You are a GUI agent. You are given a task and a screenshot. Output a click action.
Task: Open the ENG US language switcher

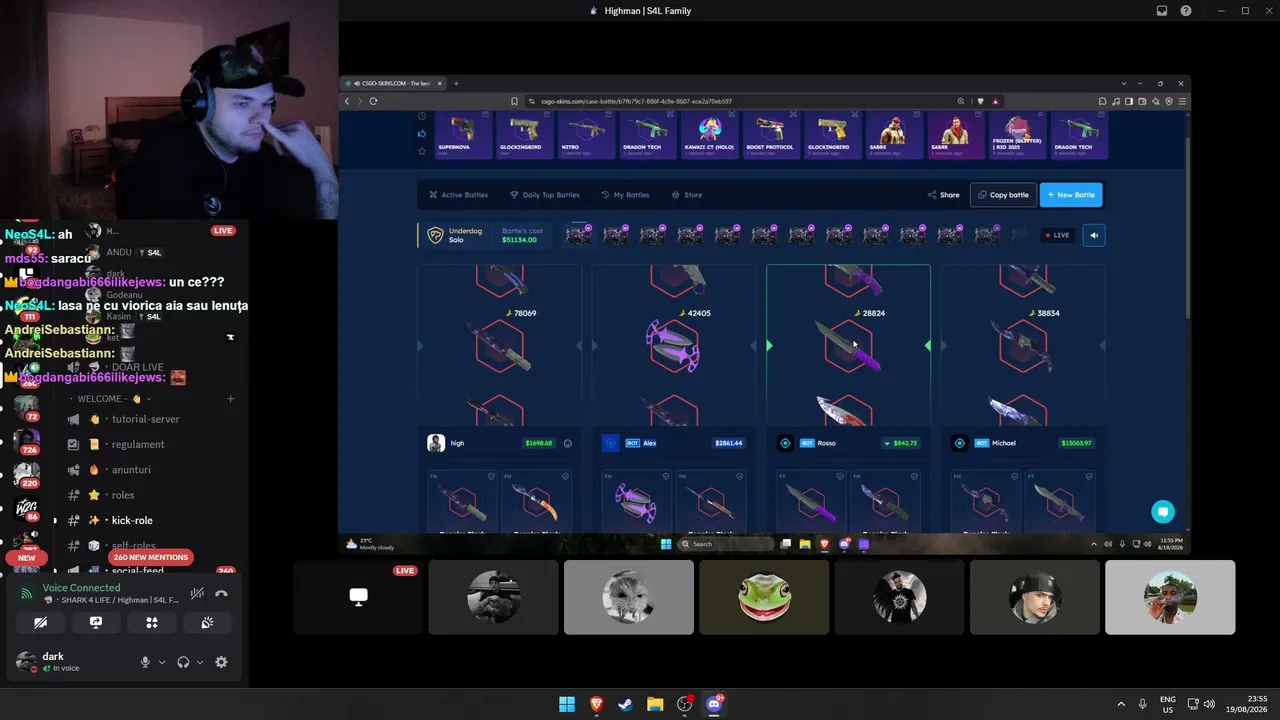(x=1168, y=704)
